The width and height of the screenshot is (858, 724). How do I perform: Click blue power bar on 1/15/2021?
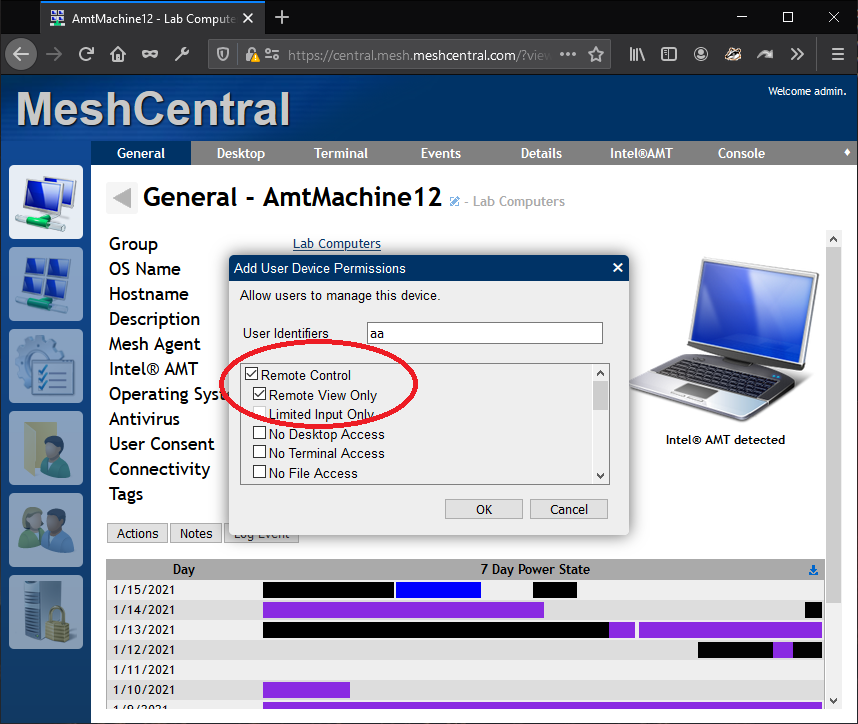click(438, 590)
